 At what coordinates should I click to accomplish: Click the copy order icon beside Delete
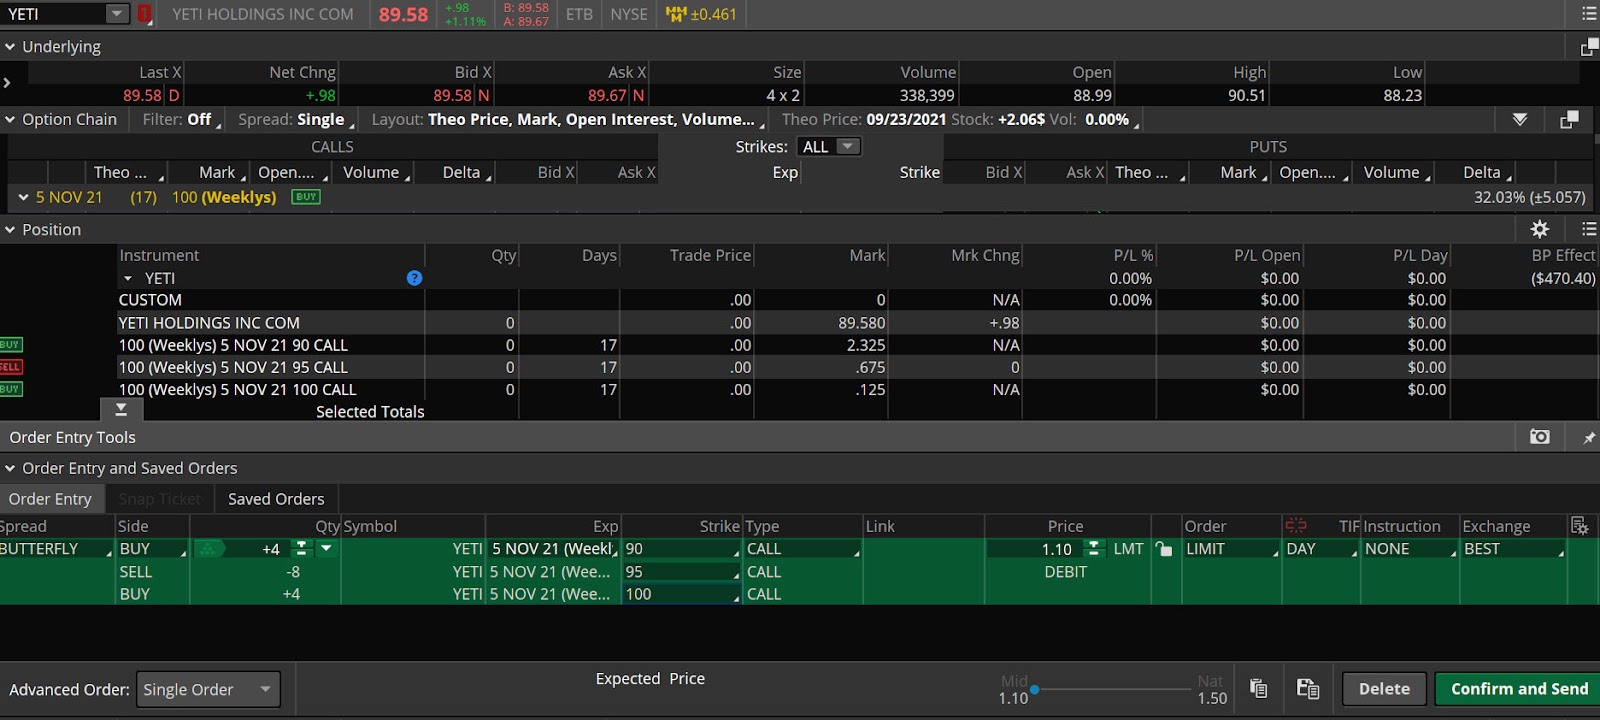tap(1259, 688)
